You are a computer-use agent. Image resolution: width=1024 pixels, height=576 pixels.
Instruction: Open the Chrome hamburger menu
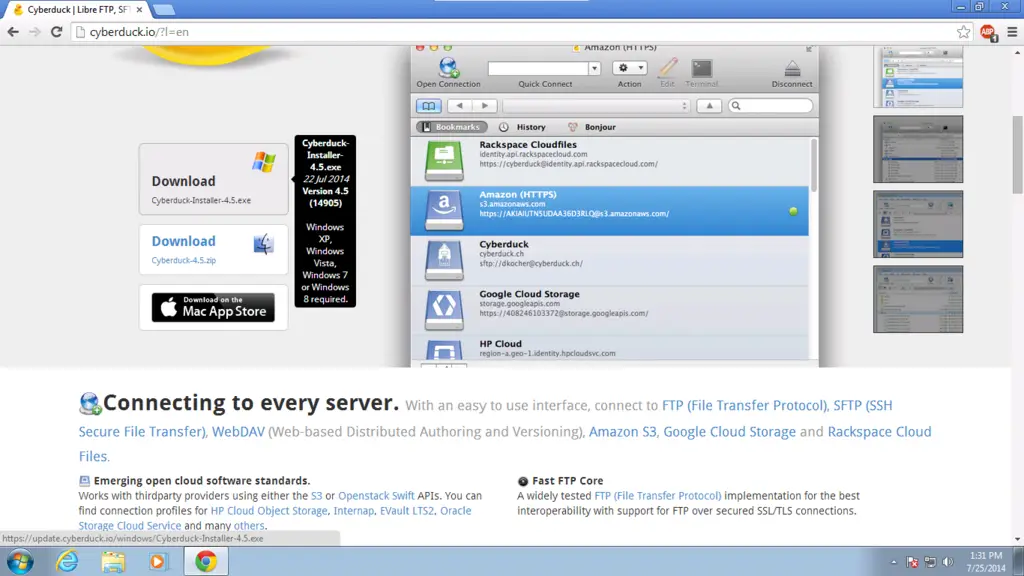[x=1012, y=32]
